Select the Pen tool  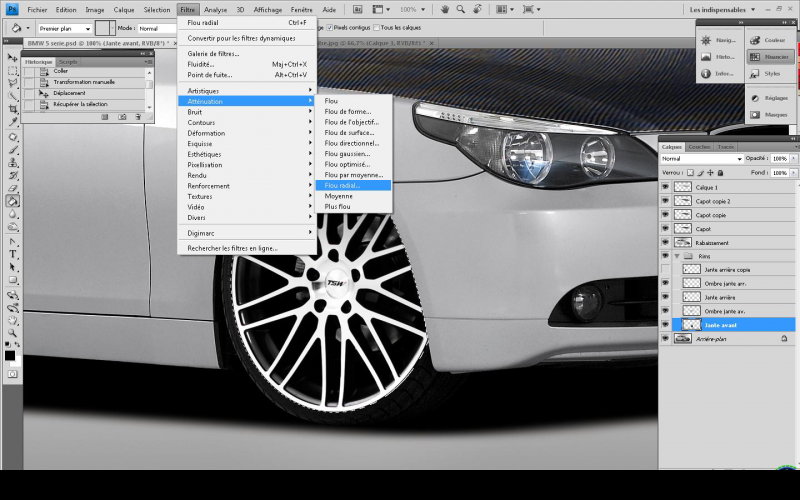click(x=13, y=242)
